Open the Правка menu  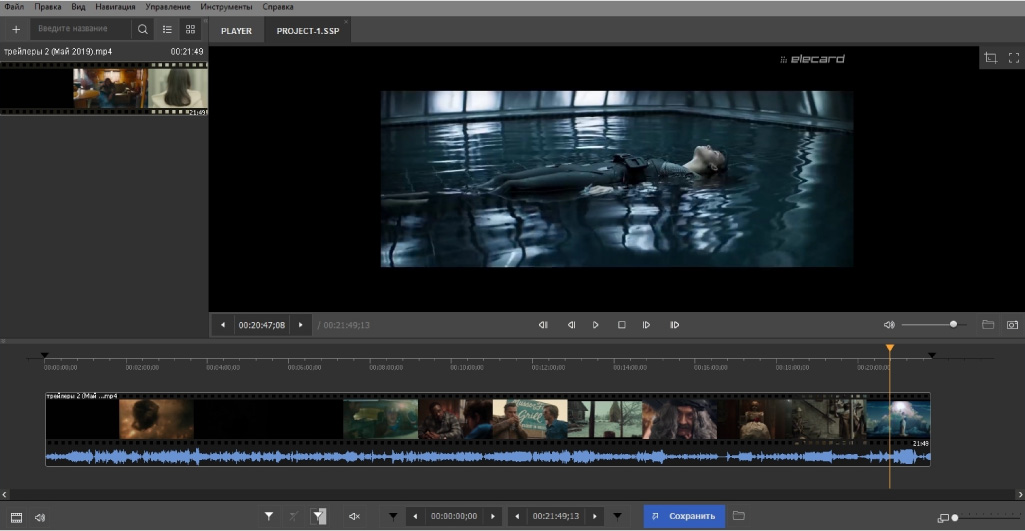click(x=48, y=7)
